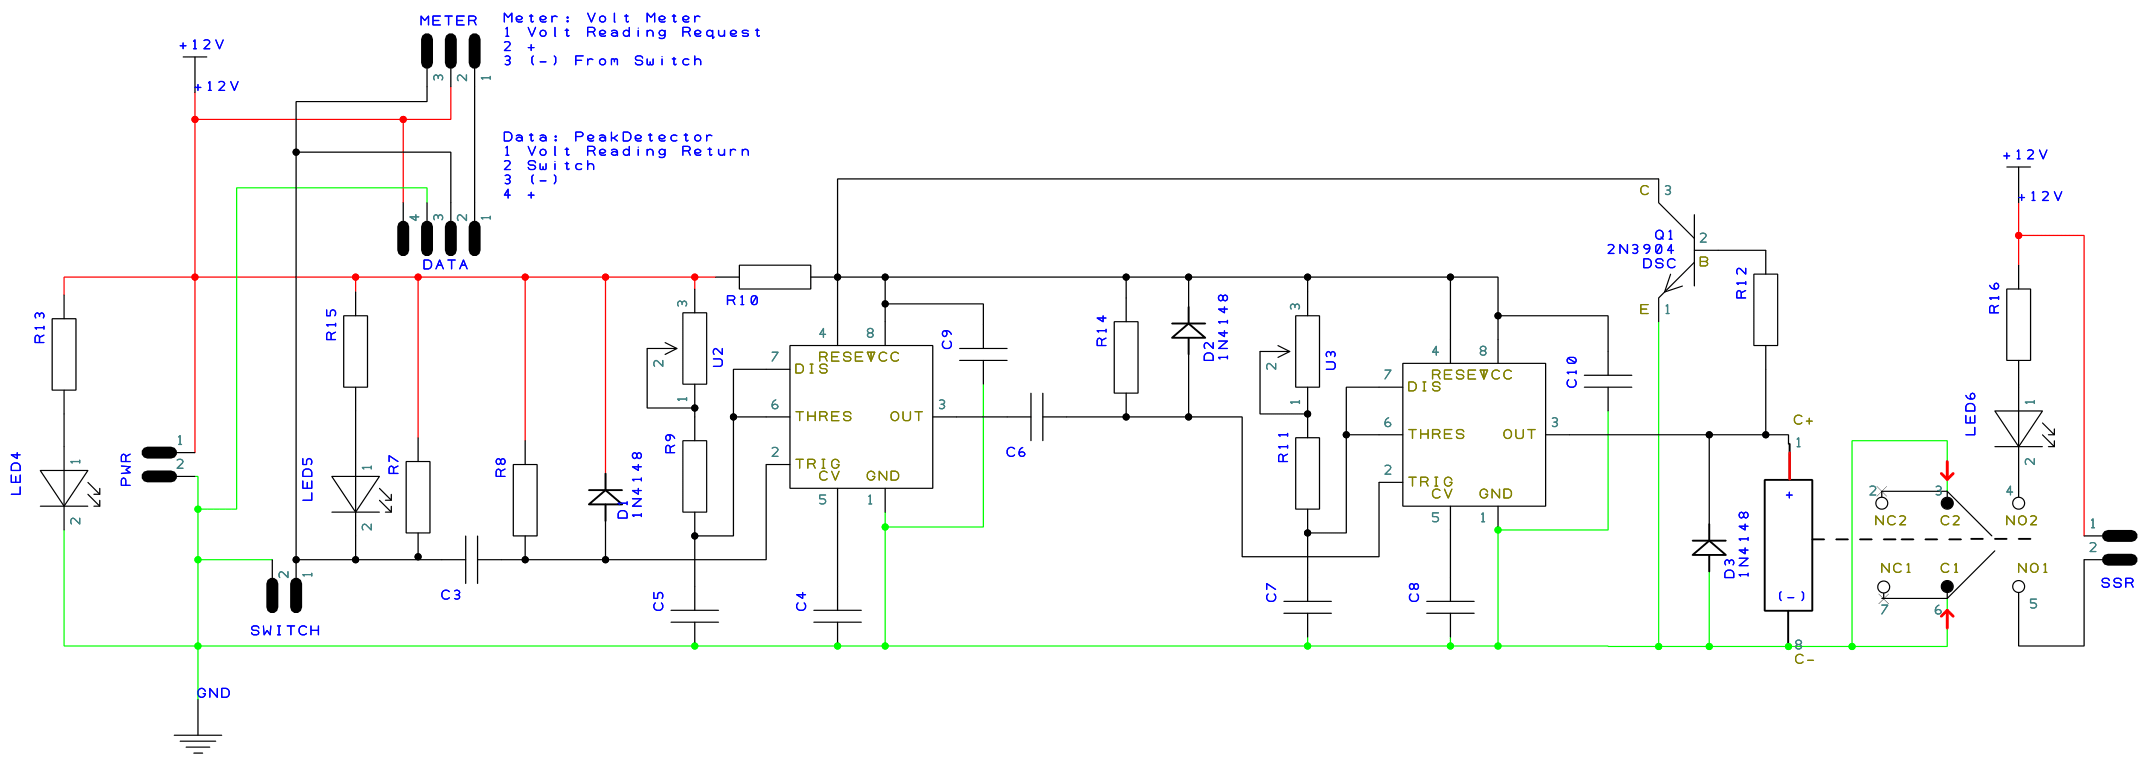The height and width of the screenshot is (762, 2145).
Task: Select the D3 1N4148 flyback diode symbol
Action: 1709,548
